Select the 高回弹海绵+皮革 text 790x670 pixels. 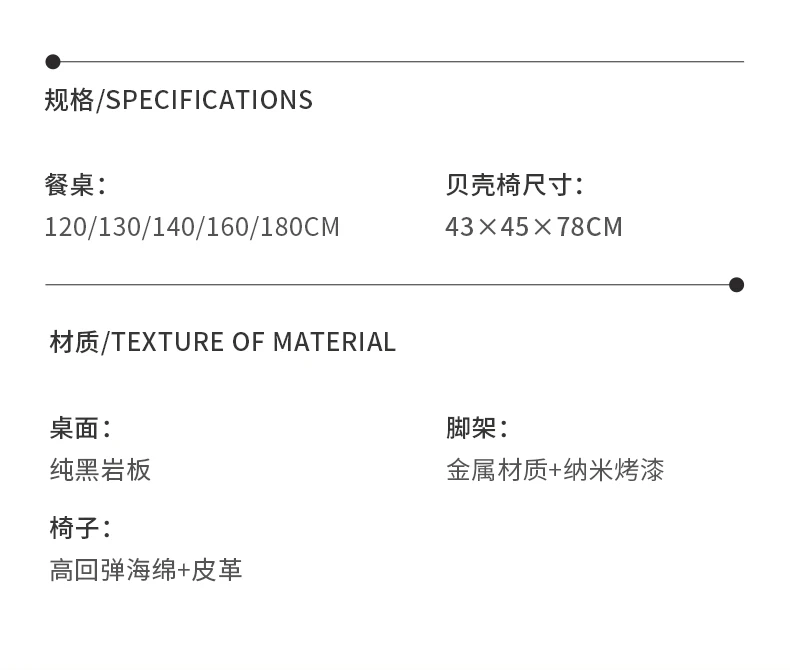coord(146,570)
